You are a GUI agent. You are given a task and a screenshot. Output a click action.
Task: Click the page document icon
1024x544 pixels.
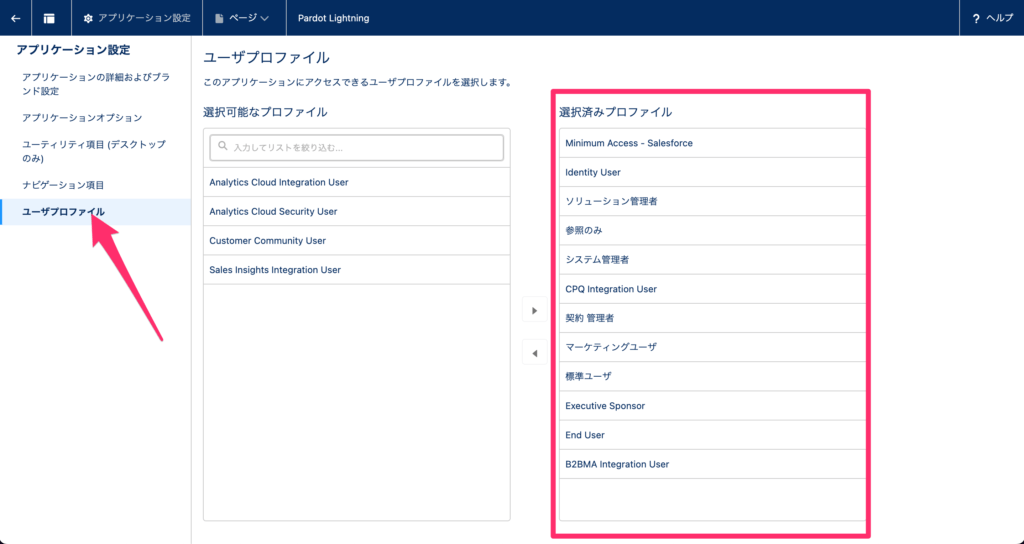[x=219, y=18]
